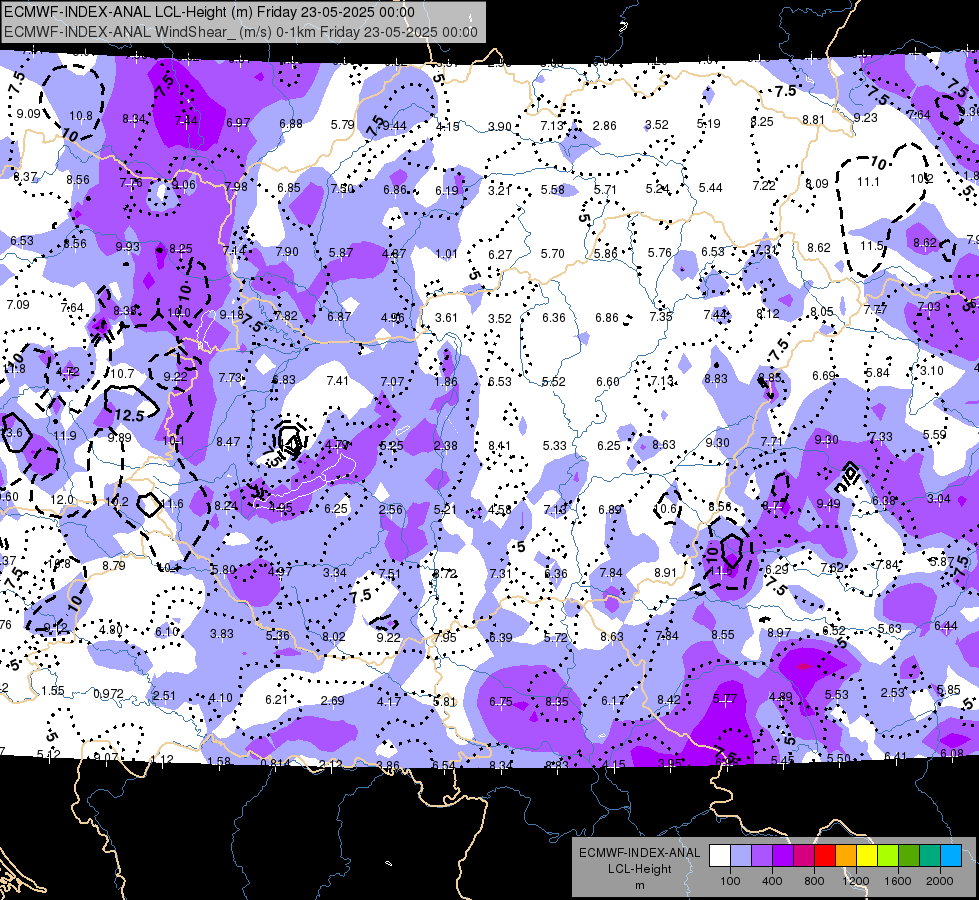Click the light purple legend swatch
The width and height of the screenshot is (979, 900).
pos(762,856)
